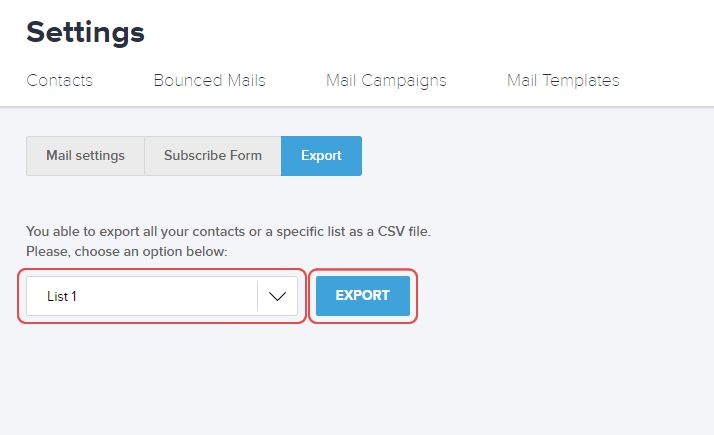The image size is (714, 435).
Task: Click the divider beside the dropdown chevron
Action: click(257, 296)
